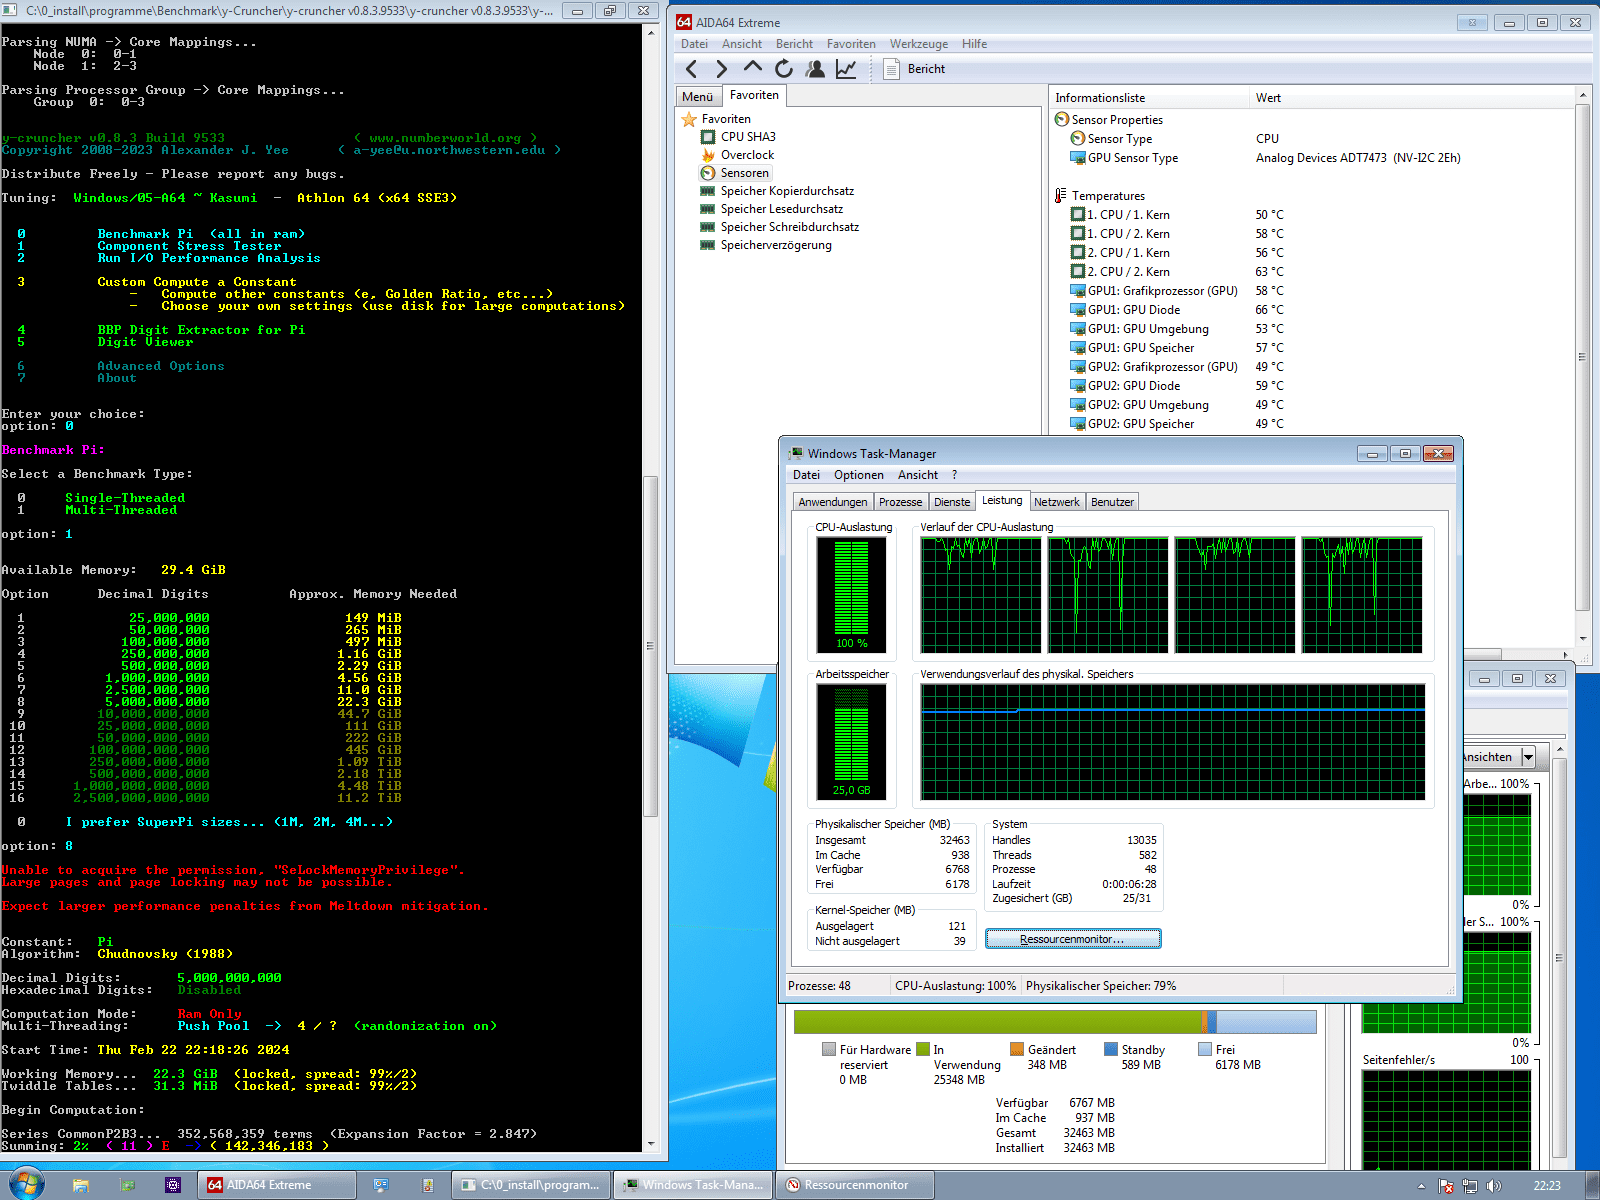Open AIDA64 user management icon
Screen dimensions: 1600x1200
point(815,68)
